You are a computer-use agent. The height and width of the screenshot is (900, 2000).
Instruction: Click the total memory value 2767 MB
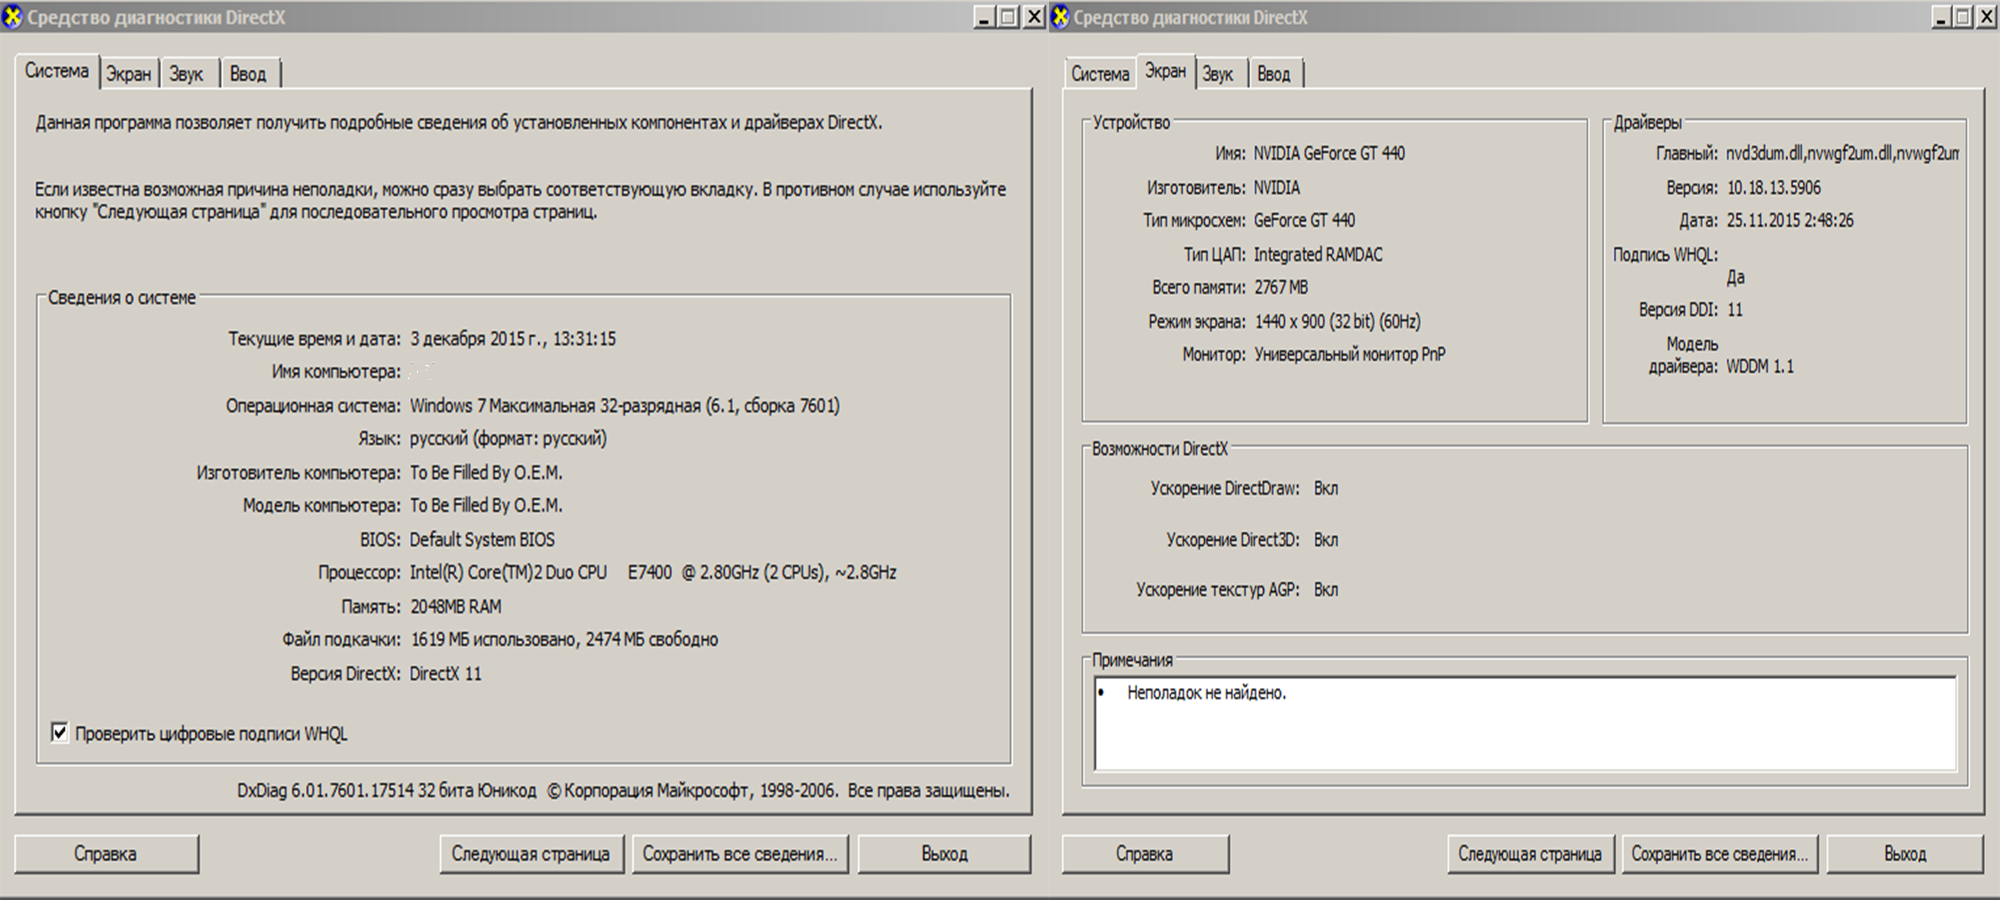coord(1281,288)
